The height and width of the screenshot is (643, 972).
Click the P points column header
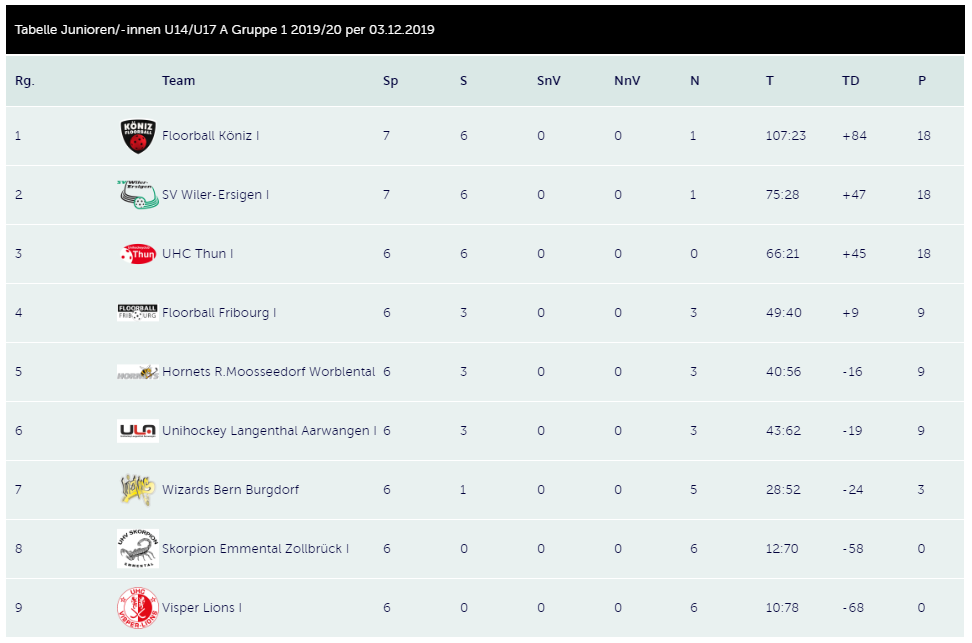tap(922, 81)
